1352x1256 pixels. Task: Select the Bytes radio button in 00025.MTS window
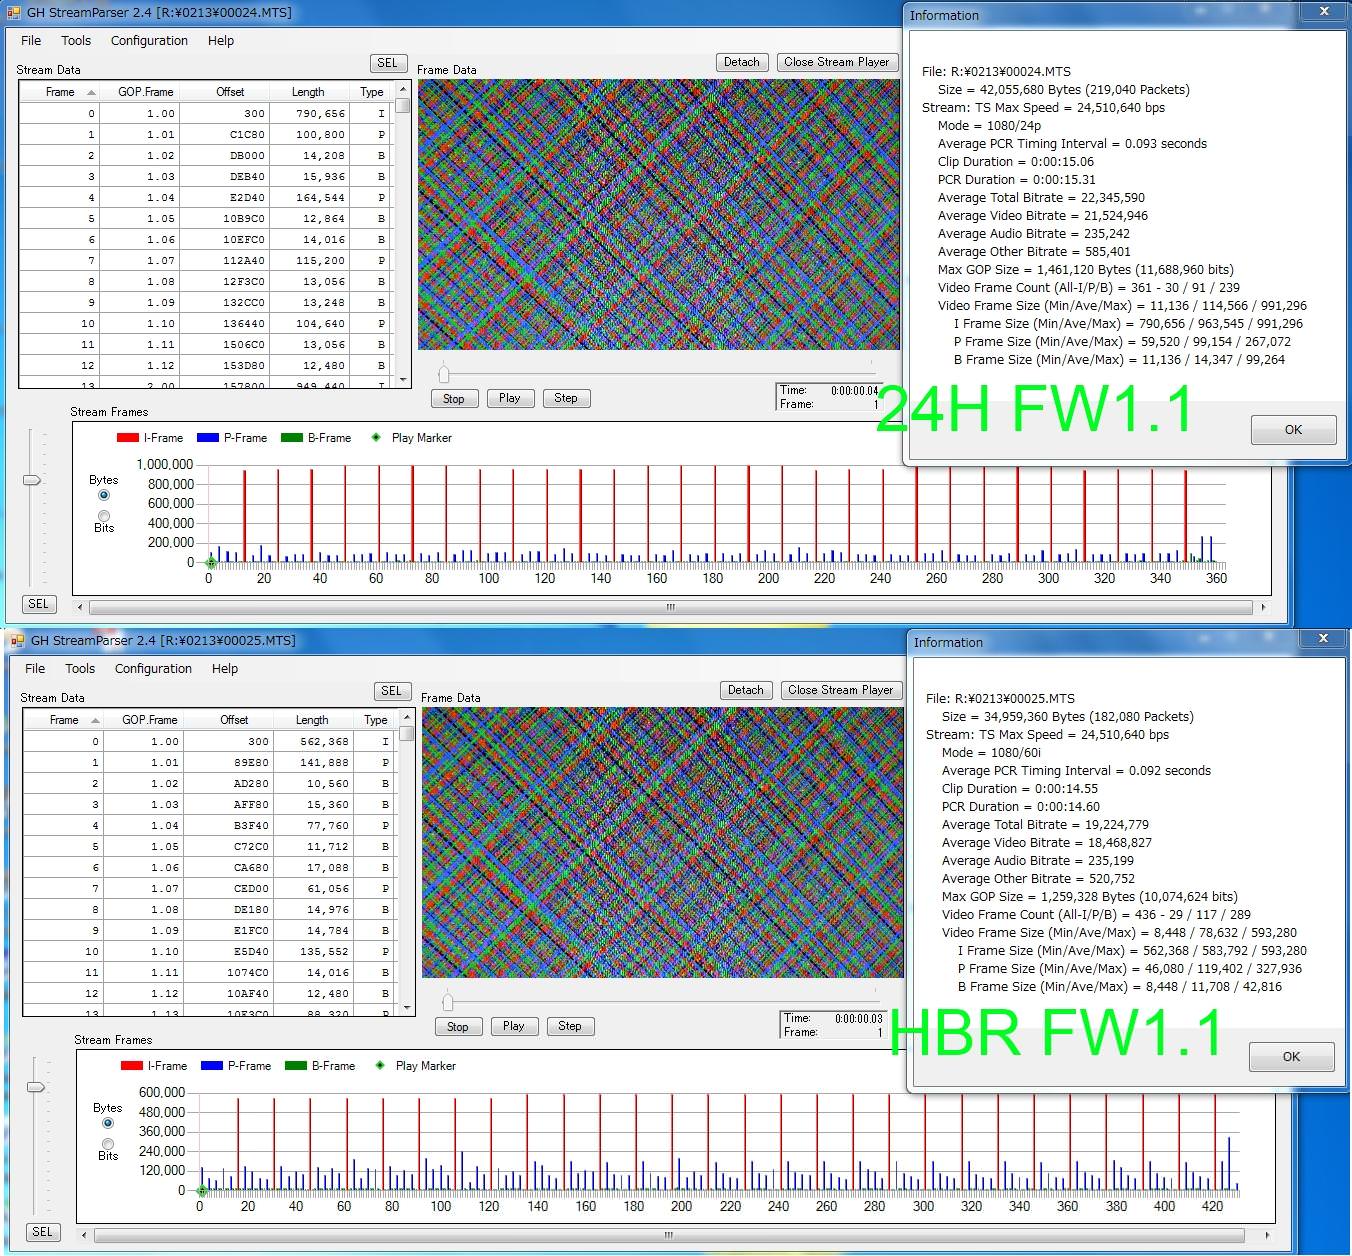(x=108, y=1123)
